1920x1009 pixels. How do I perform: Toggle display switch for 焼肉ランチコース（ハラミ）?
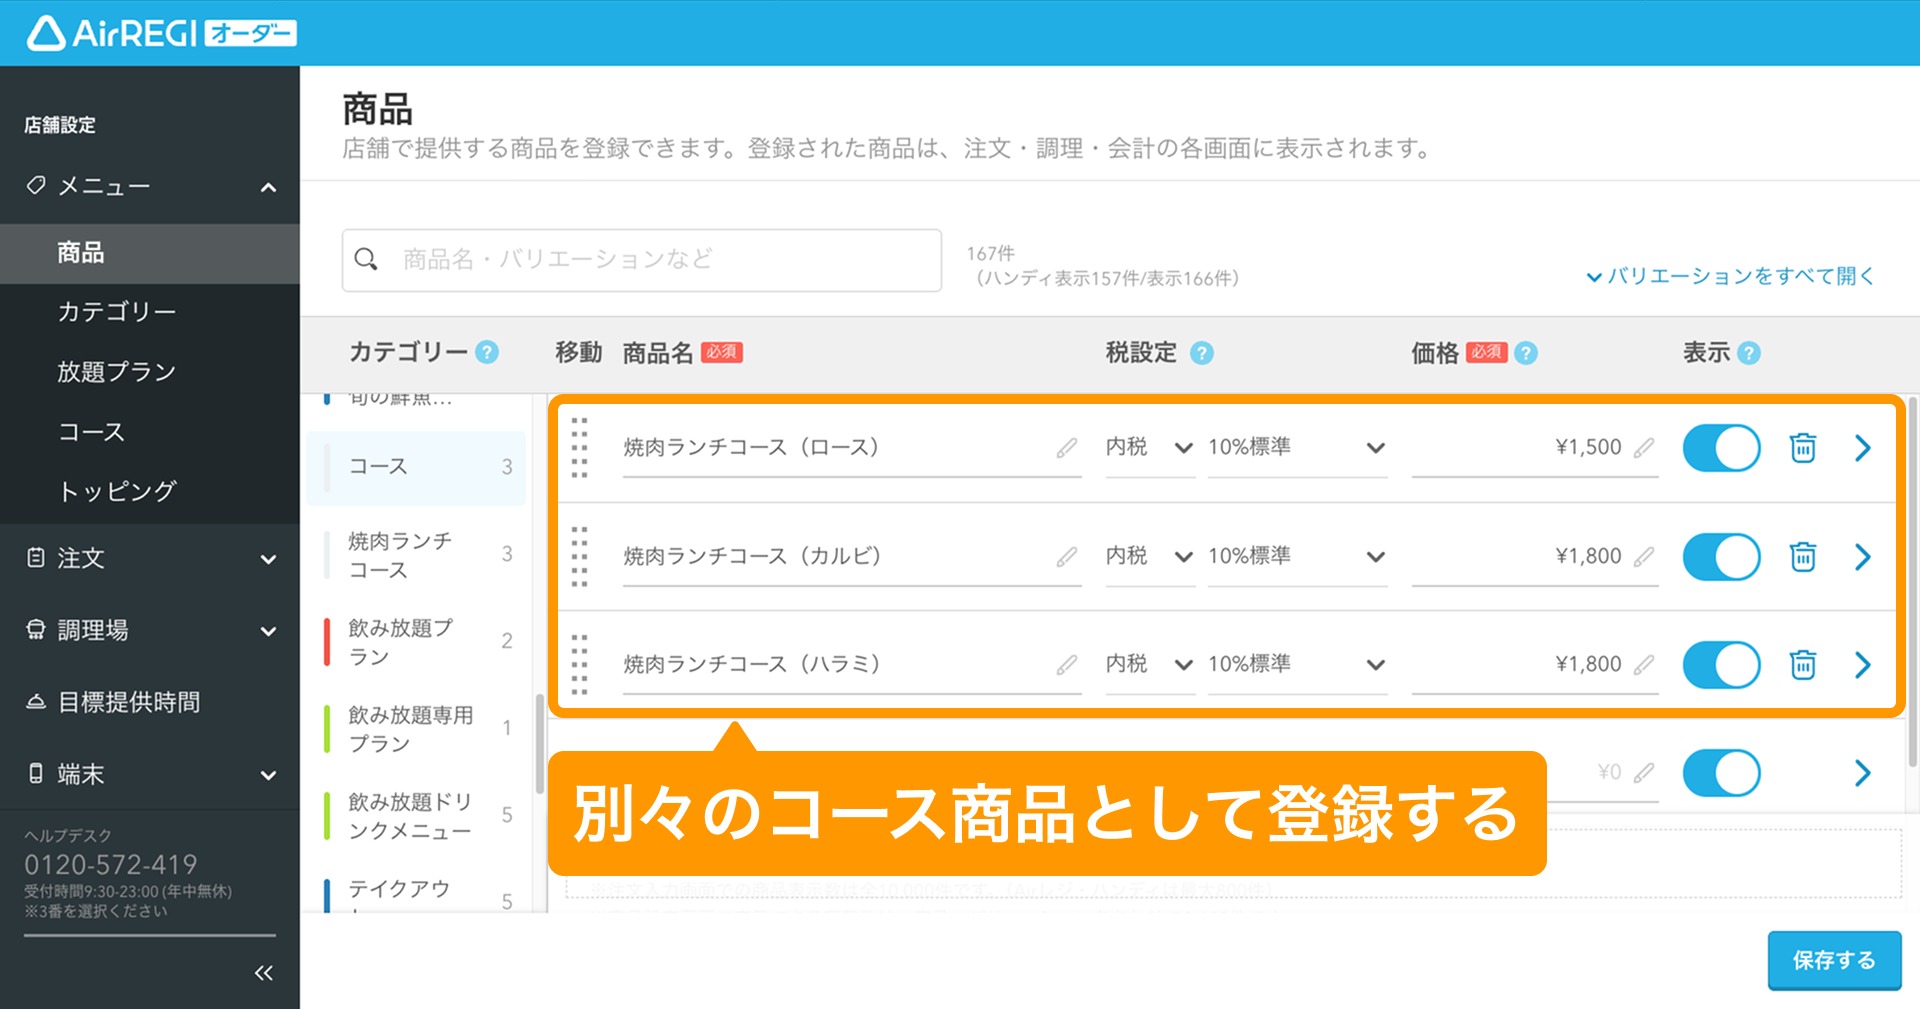coord(1721,665)
